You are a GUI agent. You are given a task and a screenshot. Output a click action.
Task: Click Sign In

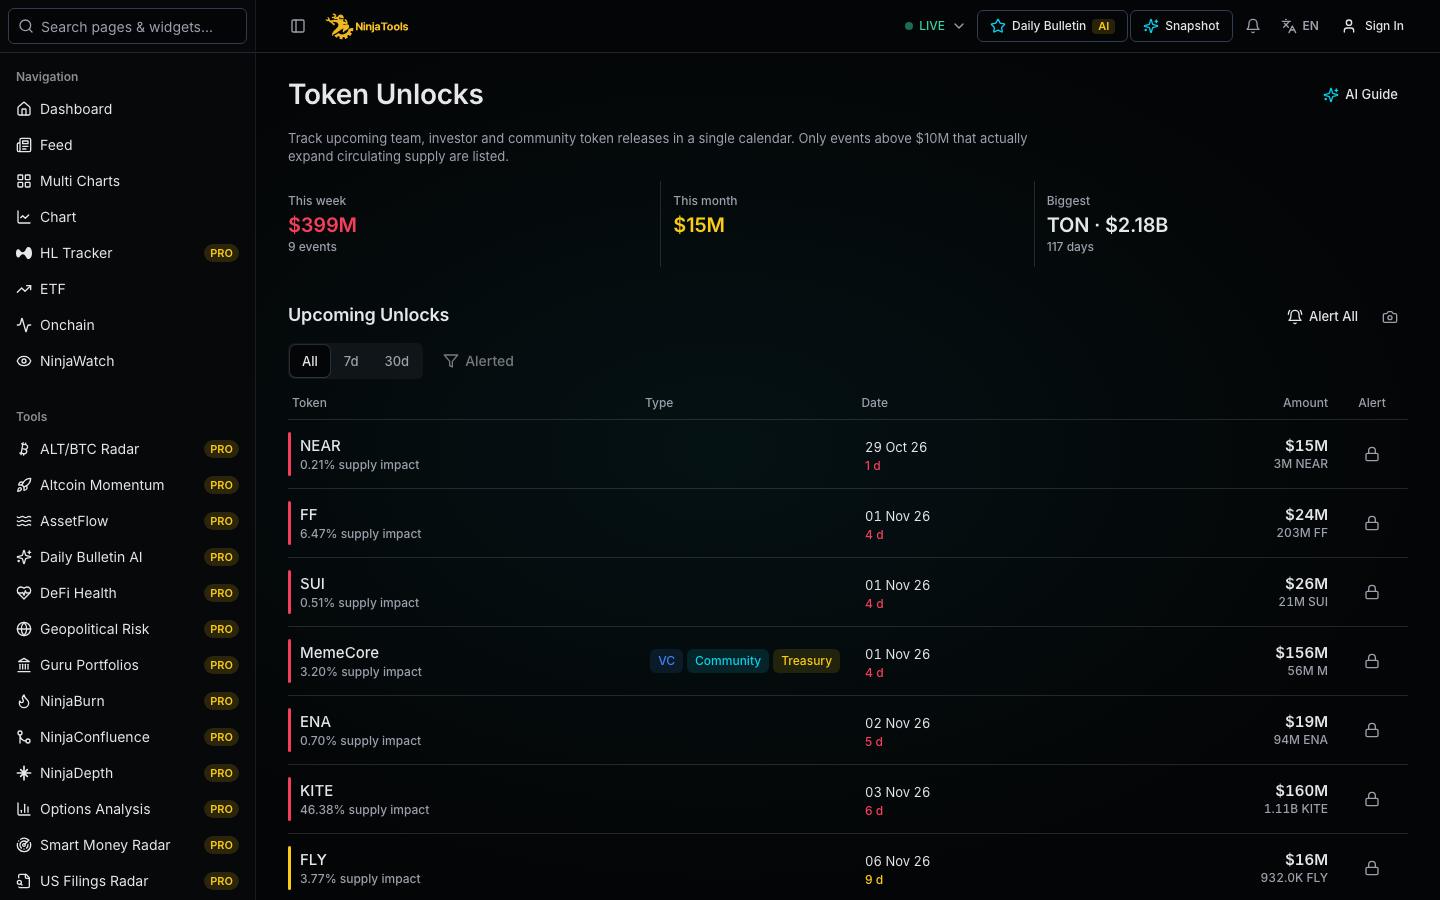pyautogui.click(x=1372, y=26)
